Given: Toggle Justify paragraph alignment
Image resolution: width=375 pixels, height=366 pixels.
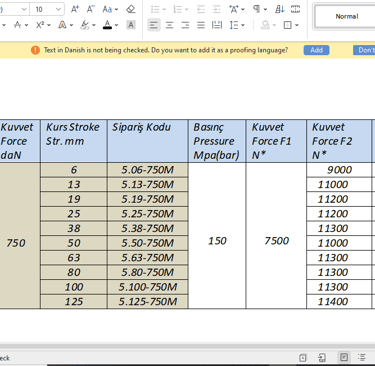Looking at the screenshot, I should (201, 25).
